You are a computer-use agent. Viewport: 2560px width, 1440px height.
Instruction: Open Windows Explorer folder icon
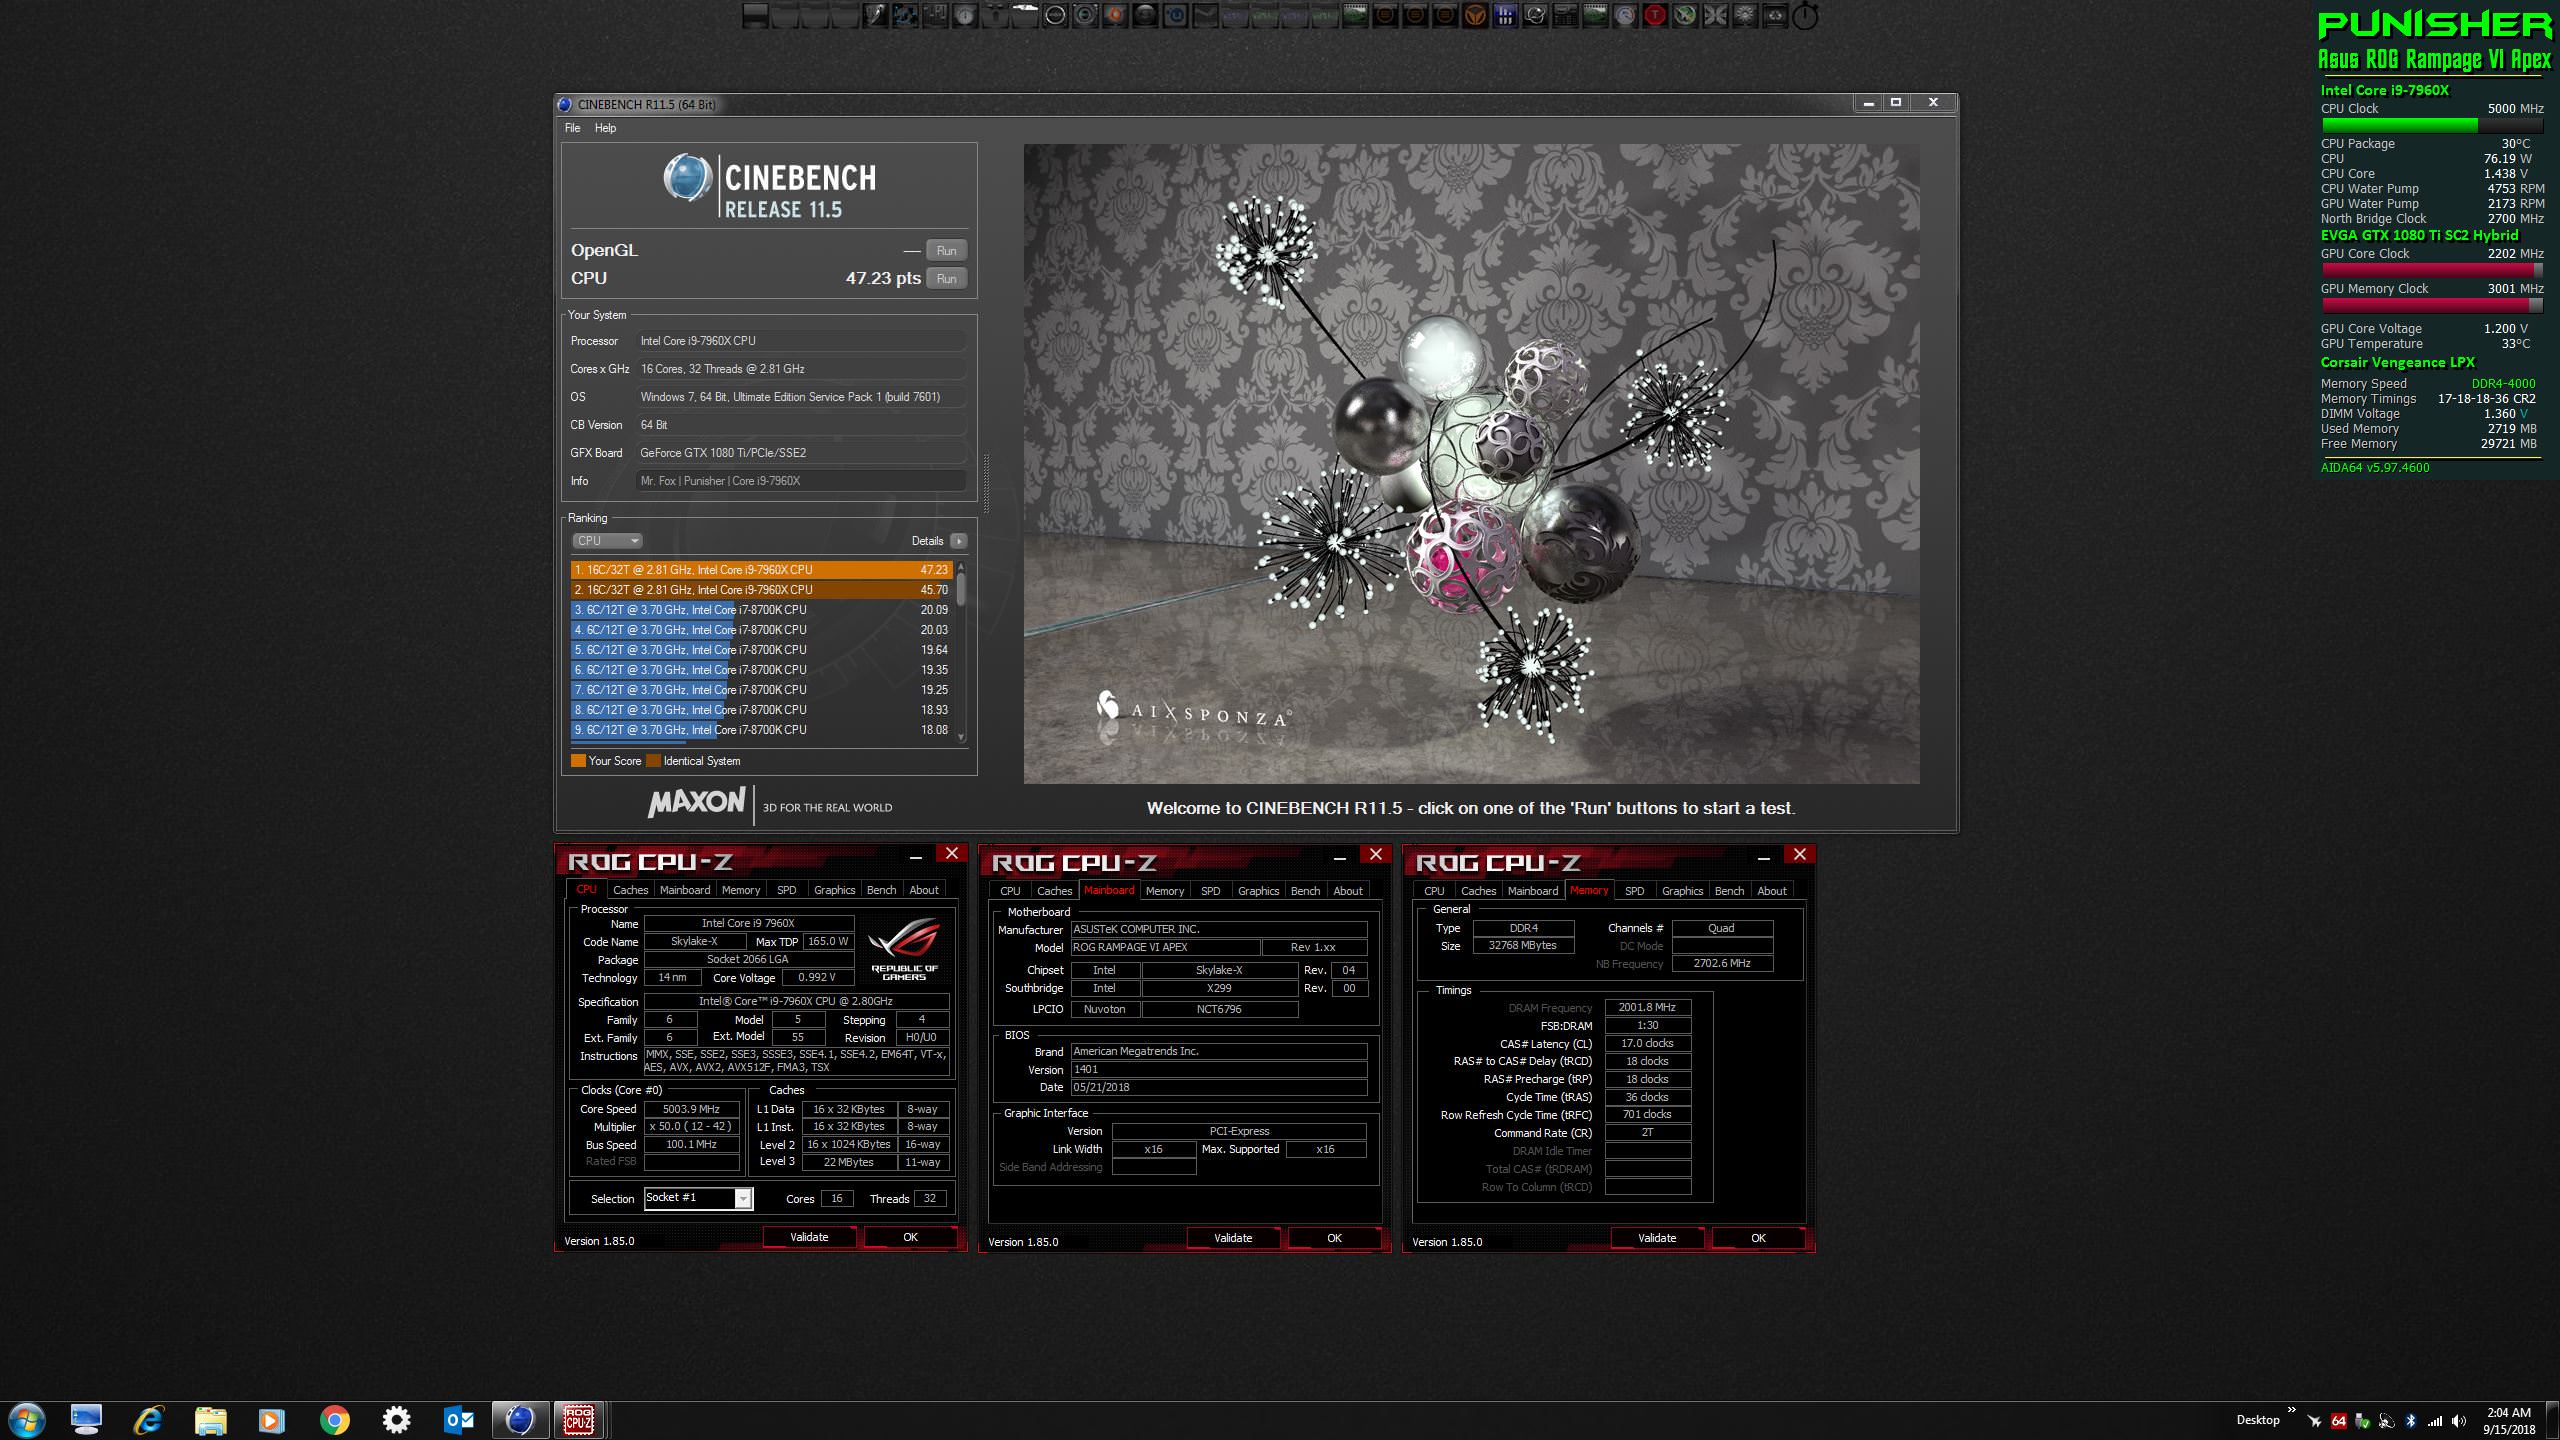[x=210, y=1420]
